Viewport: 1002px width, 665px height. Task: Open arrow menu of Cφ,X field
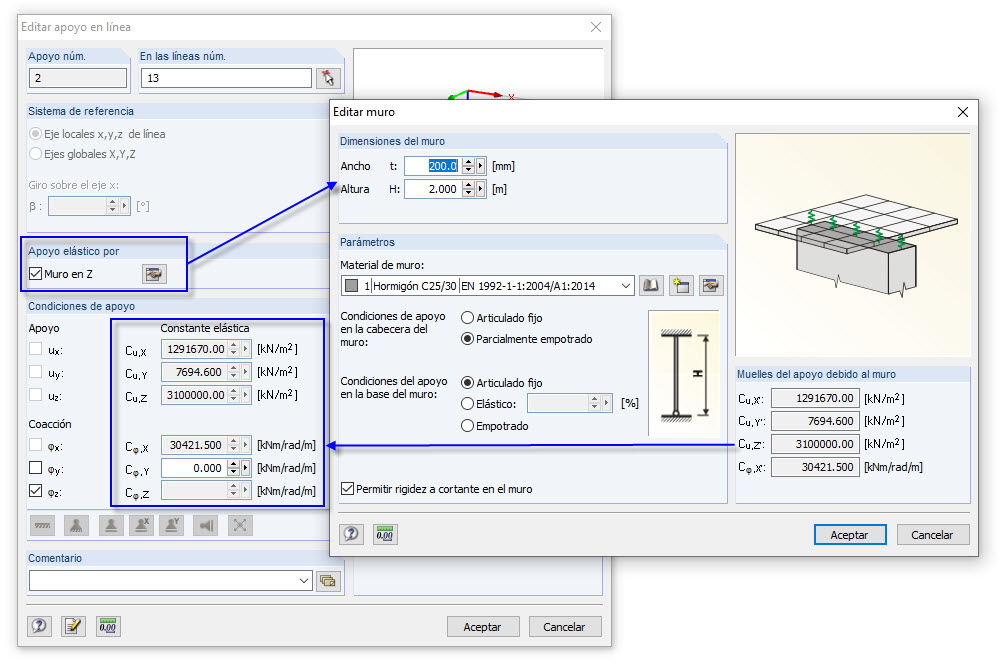point(245,445)
